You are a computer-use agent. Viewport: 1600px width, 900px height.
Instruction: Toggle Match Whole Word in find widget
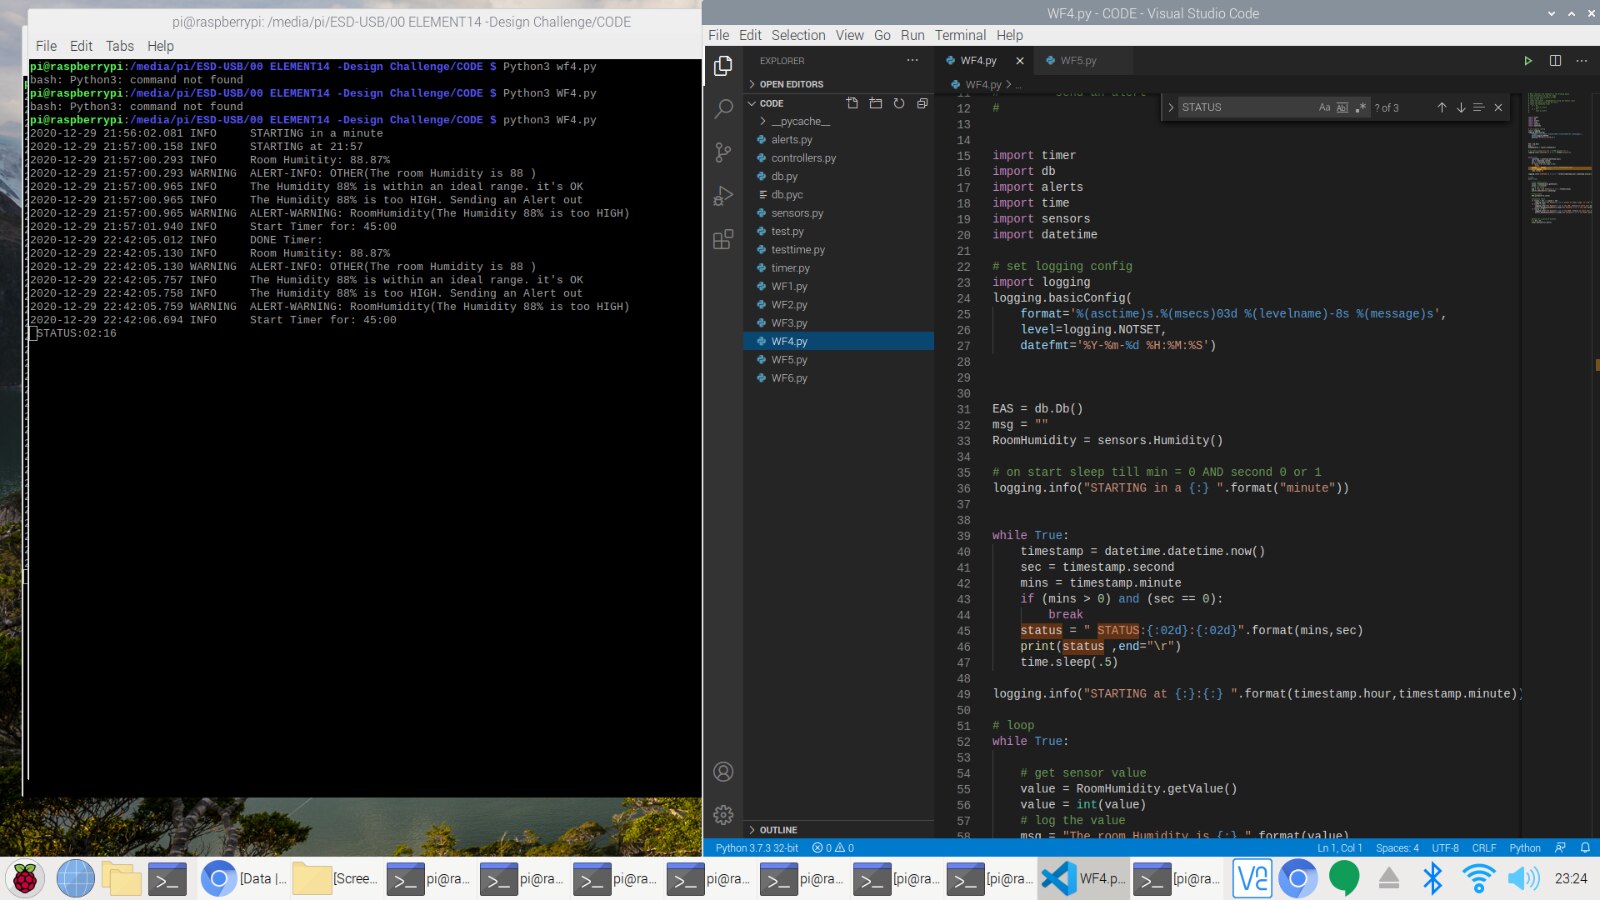(1342, 107)
